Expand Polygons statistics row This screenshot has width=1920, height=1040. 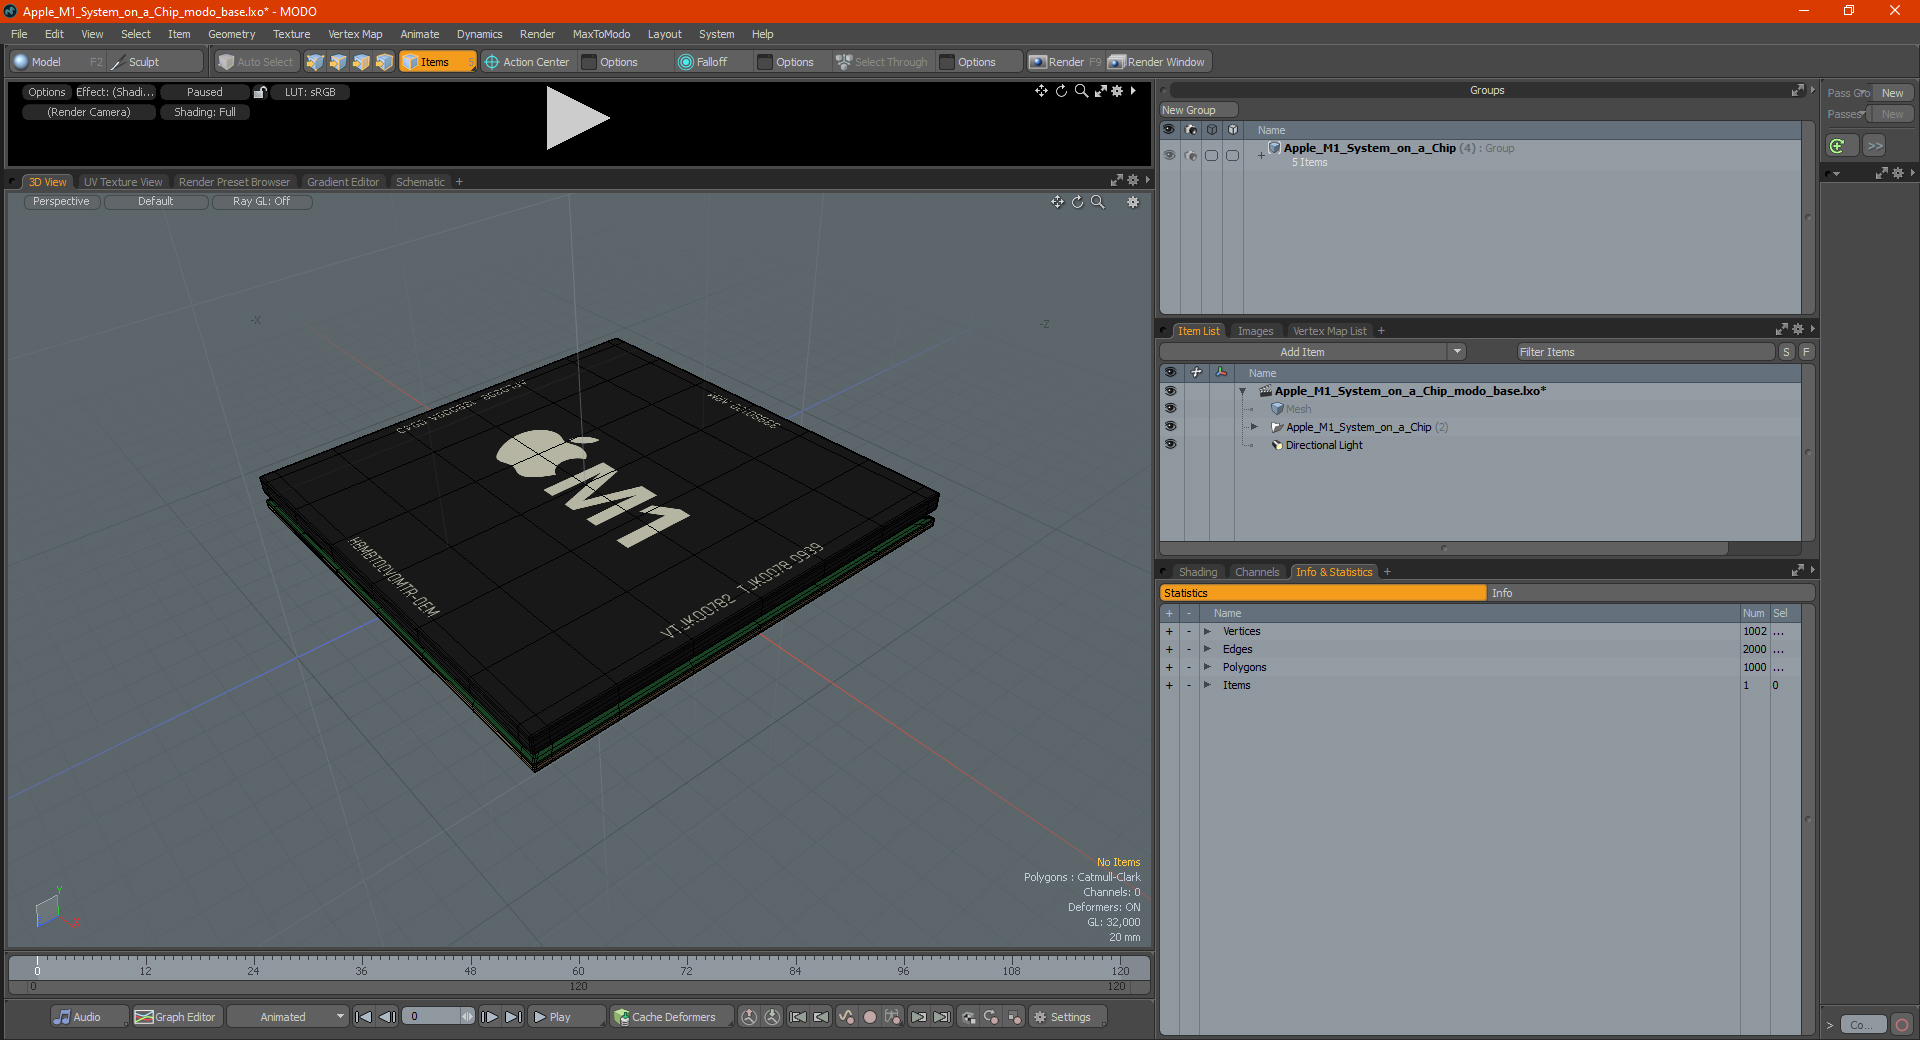pos(1207,667)
